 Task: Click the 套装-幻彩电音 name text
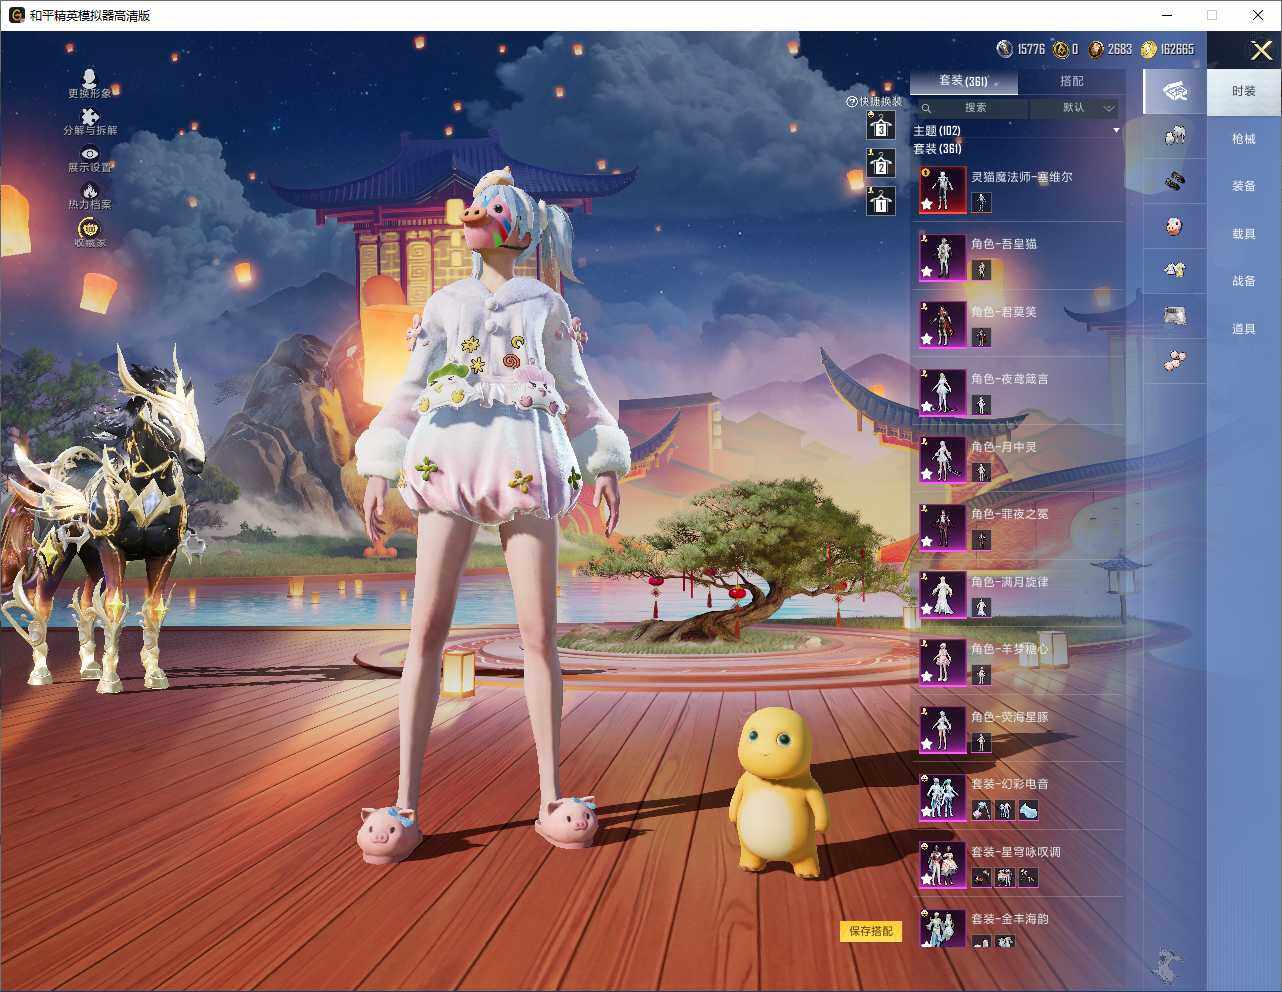tap(1010, 784)
